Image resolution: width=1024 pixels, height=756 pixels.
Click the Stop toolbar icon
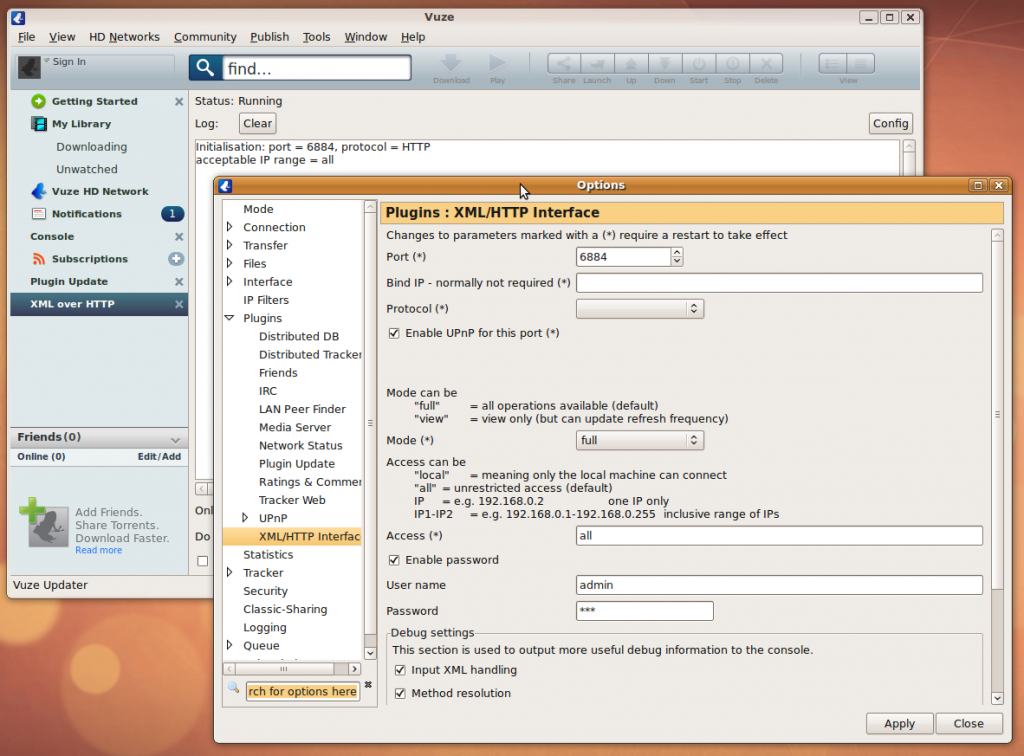point(733,64)
